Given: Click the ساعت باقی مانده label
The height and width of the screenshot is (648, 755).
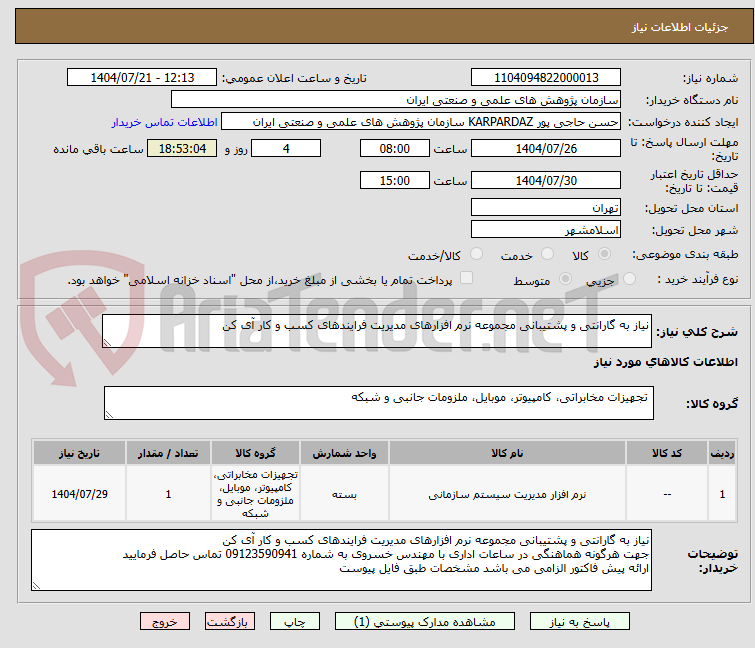Looking at the screenshot, I should 98,149.
